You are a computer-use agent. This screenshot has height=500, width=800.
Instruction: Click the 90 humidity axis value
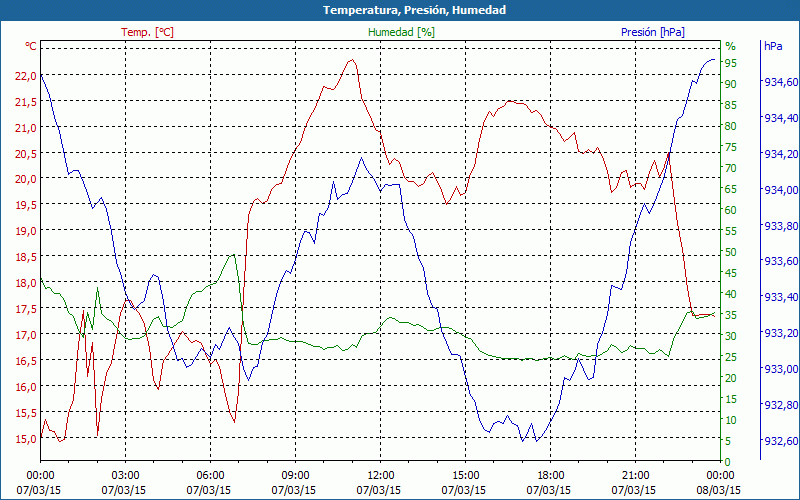731,84
